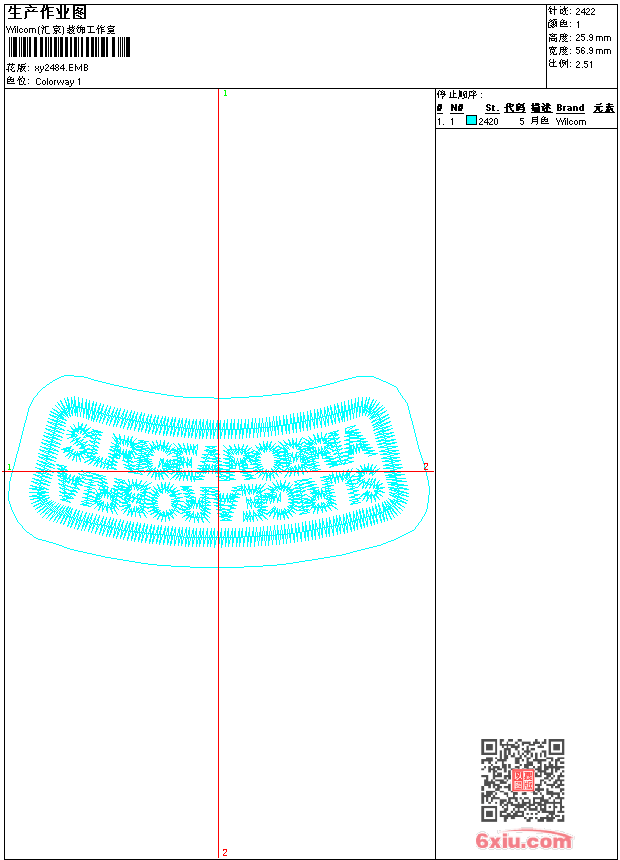Screen dimensions: 620x860
Task: Click the N# column header
Action: coord(456,108)
